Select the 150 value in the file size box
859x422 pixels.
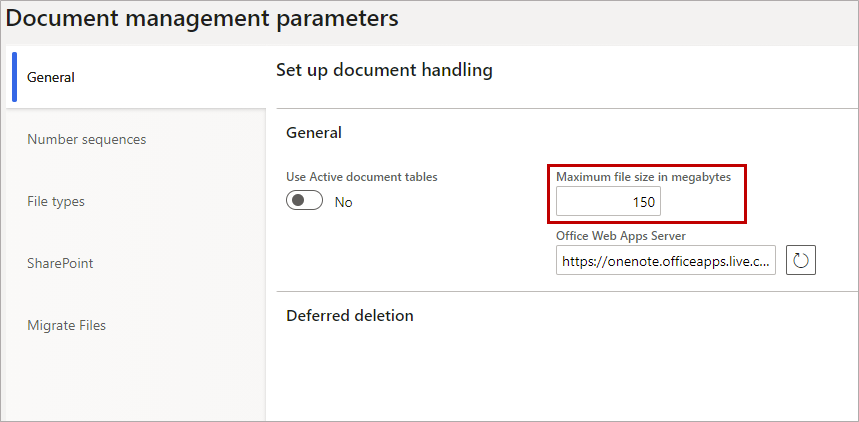644,202
